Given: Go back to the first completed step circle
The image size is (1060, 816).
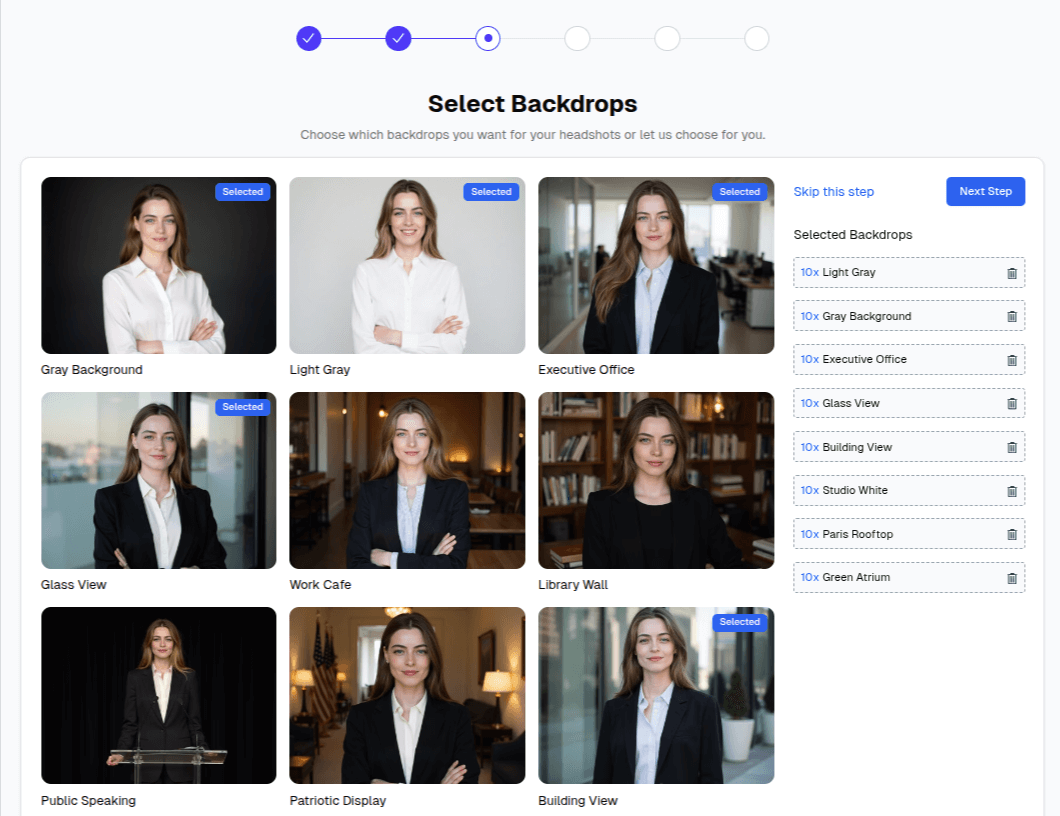Looking at the screenshot, I should [x=308, y=39].
